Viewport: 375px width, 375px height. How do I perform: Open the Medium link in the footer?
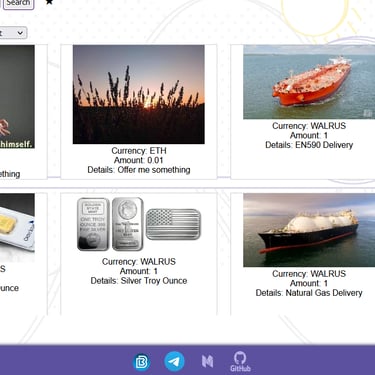[207, 362]
